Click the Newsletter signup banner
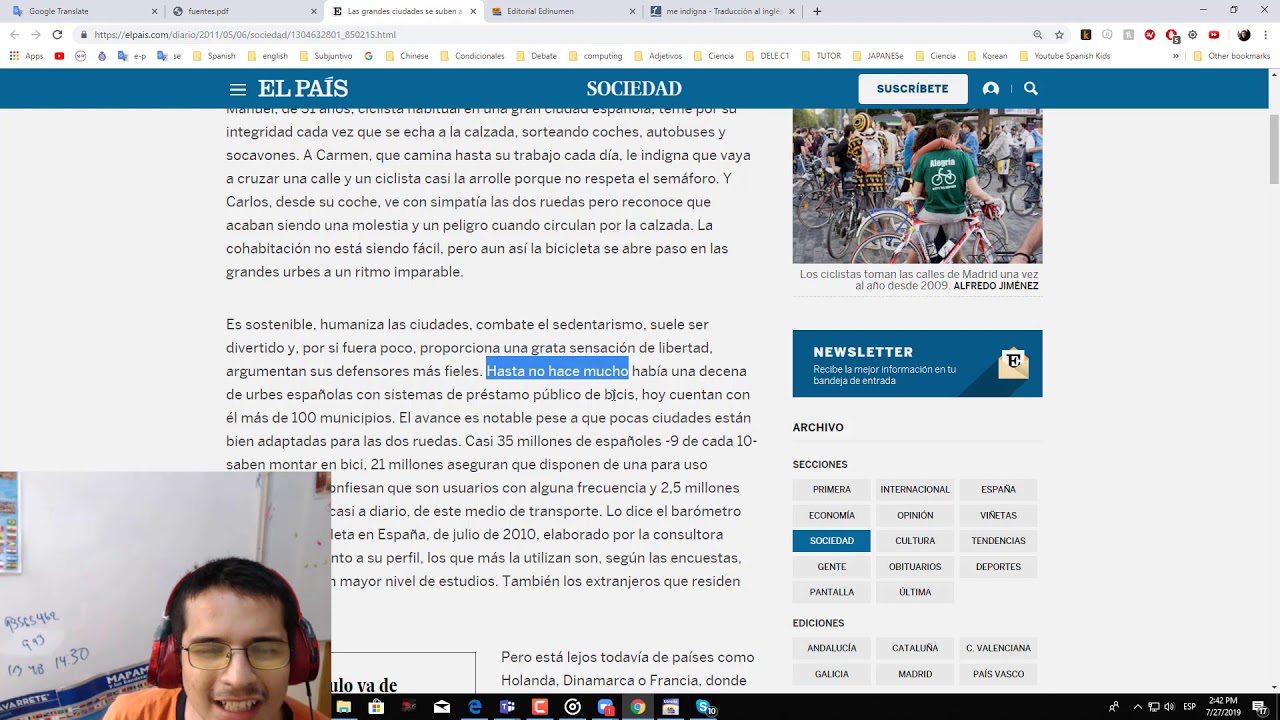 [x=917, y=364]
